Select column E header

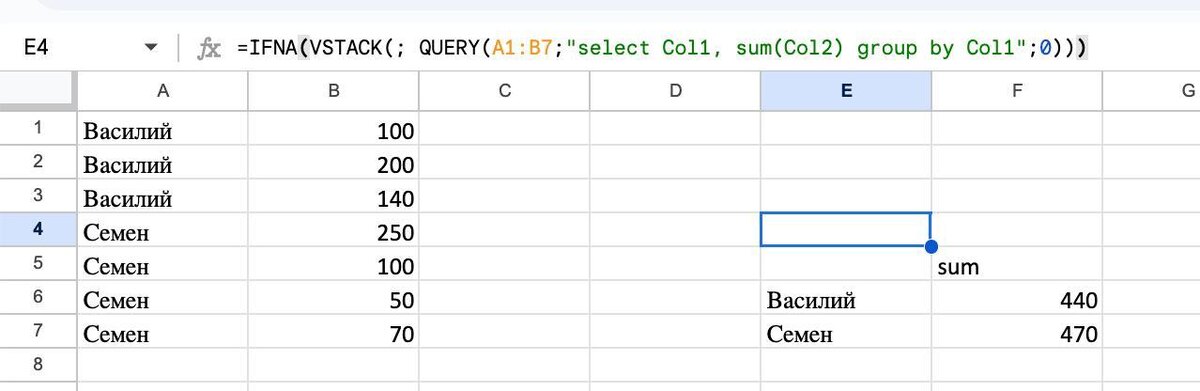pos(846,90)
